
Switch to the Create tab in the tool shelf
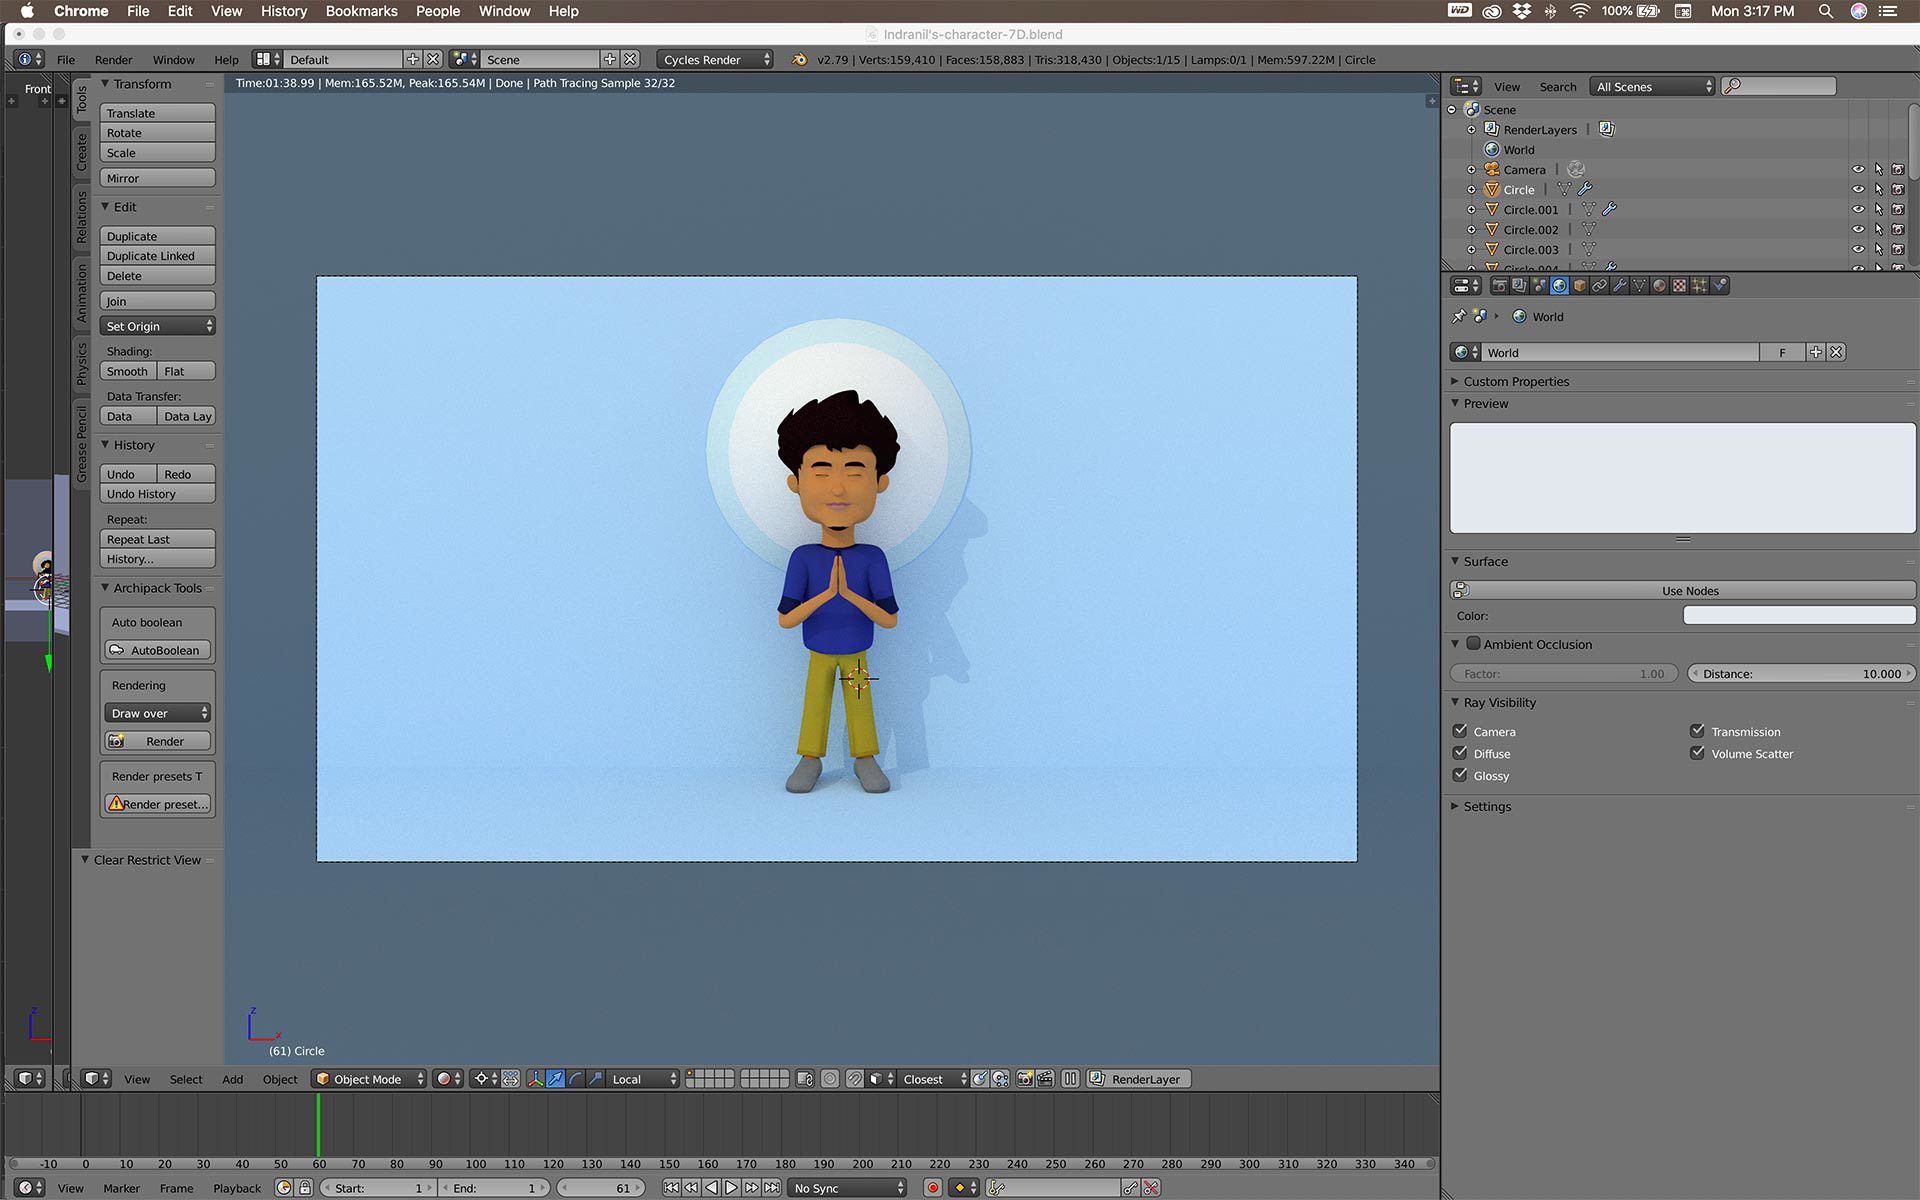82,152
